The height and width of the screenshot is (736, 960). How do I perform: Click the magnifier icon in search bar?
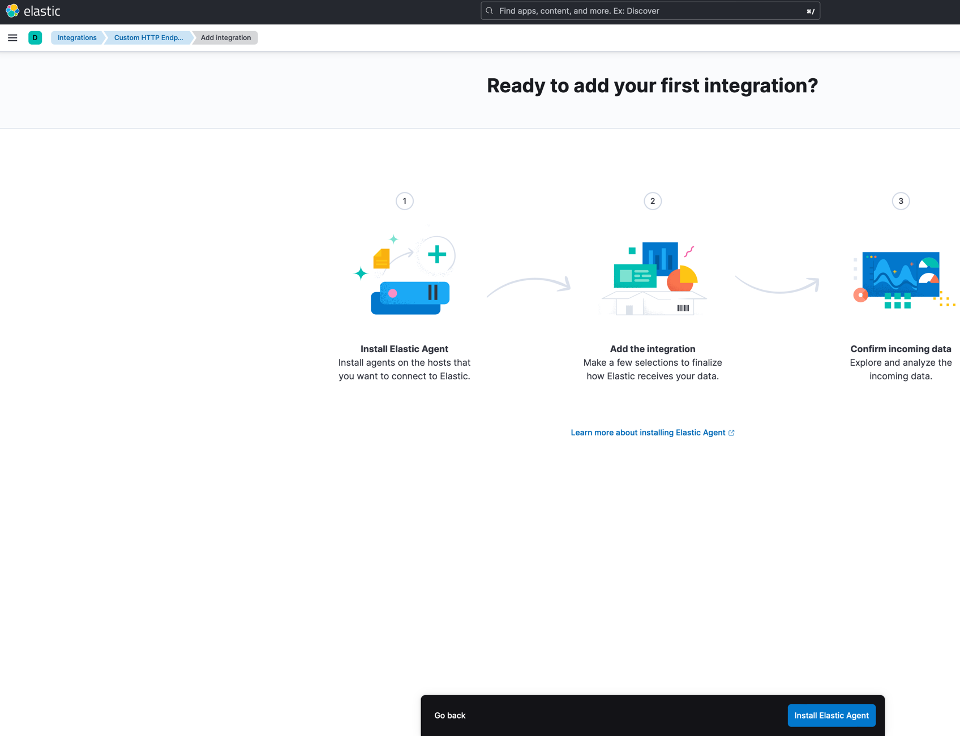(490, 11)
